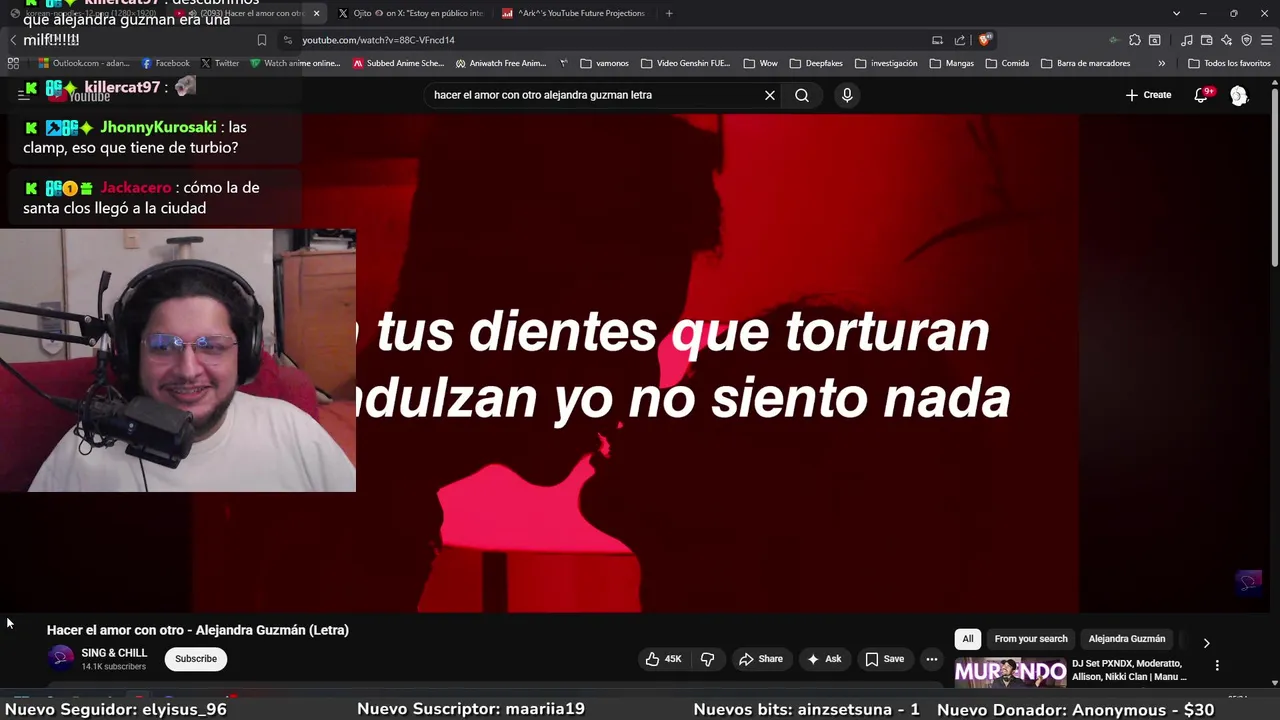
Task: Select the Alejandra Guzmán filter chip
Action: point(1127,639)
